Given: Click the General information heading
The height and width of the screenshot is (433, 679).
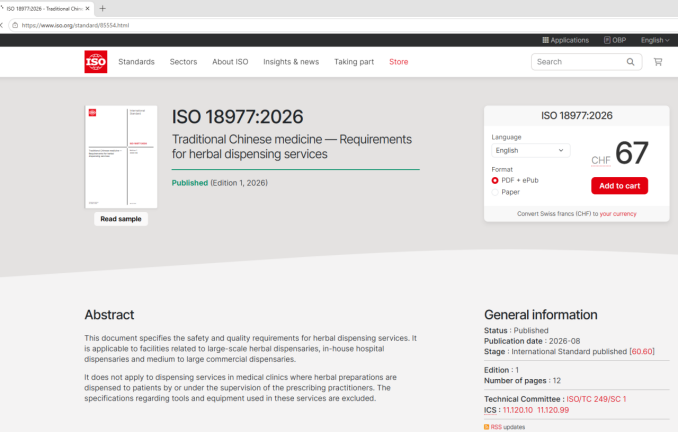Looking at the screenshot, I should point(540,315).
